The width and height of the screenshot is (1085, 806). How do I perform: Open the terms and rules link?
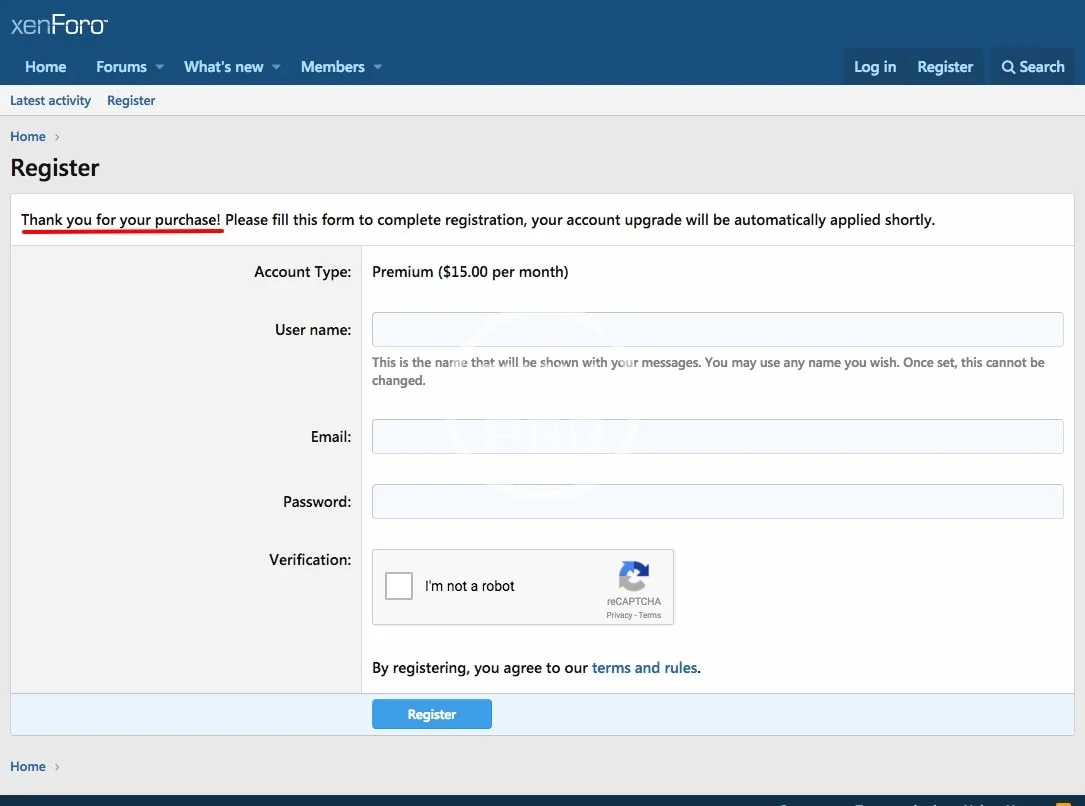tap(644, 668)
